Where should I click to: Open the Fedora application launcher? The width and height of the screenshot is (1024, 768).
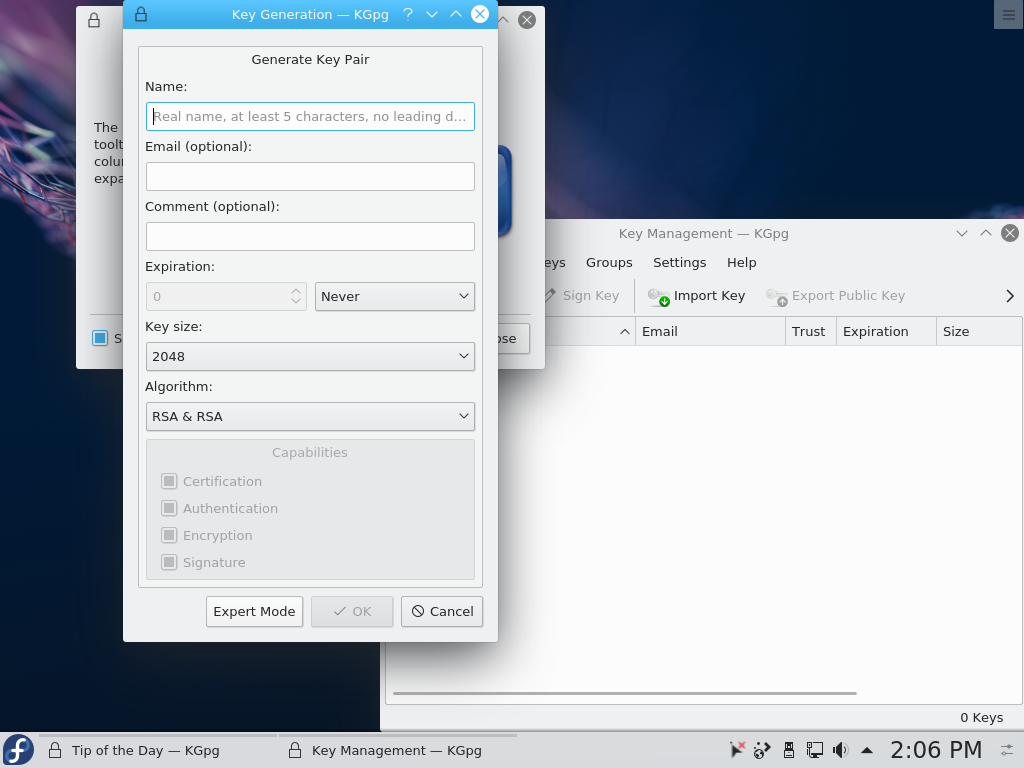pyautogui.click(x=18, y=750)
